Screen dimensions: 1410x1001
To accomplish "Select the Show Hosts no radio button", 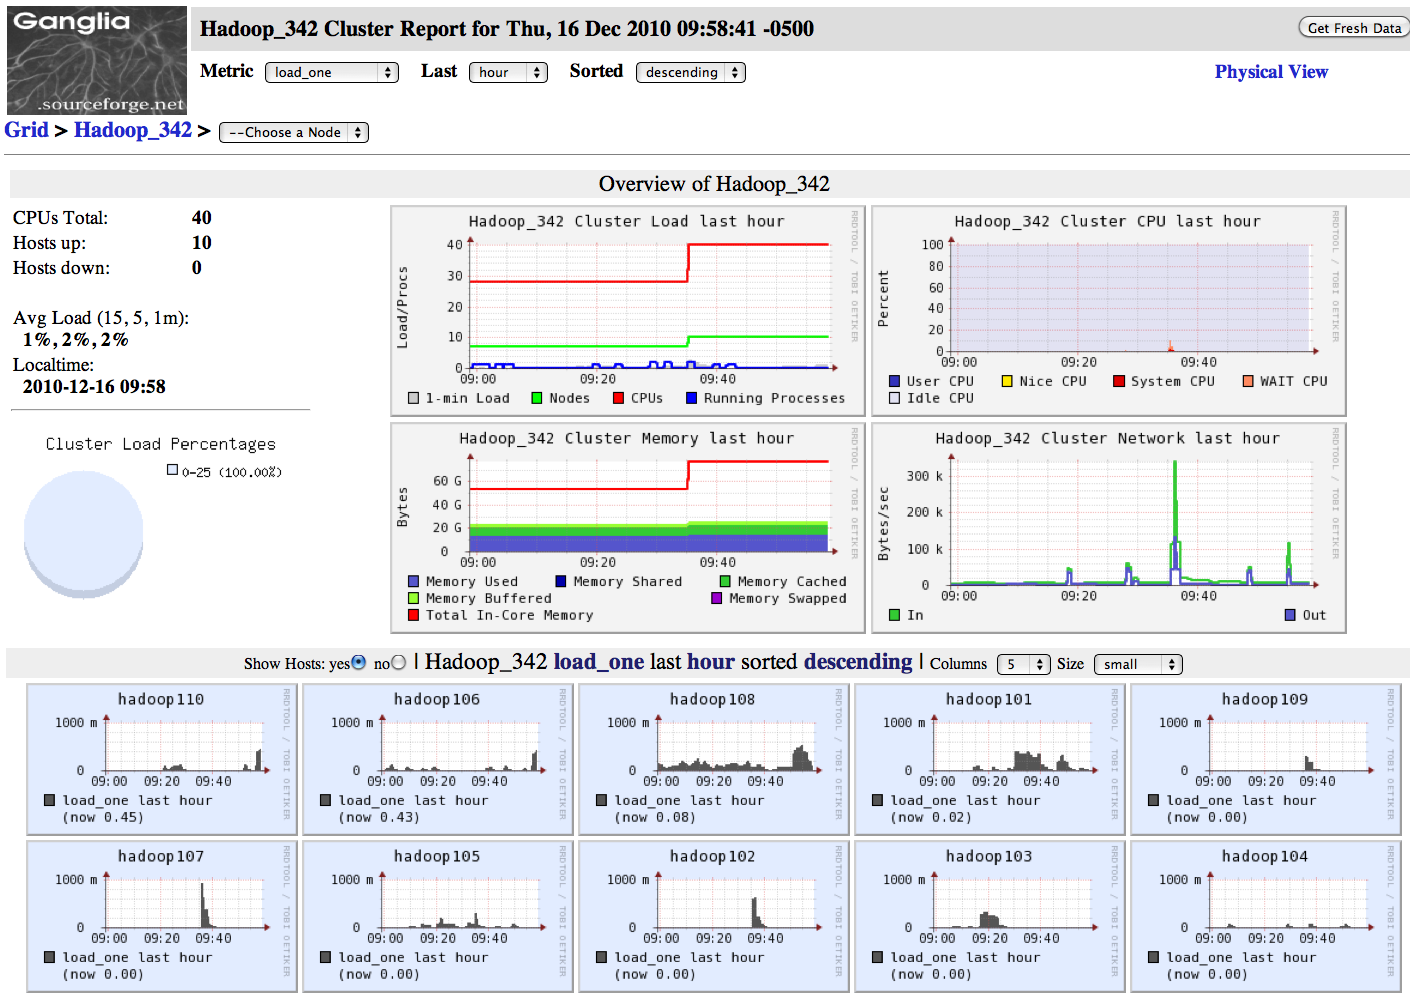I will click(399, 662).
